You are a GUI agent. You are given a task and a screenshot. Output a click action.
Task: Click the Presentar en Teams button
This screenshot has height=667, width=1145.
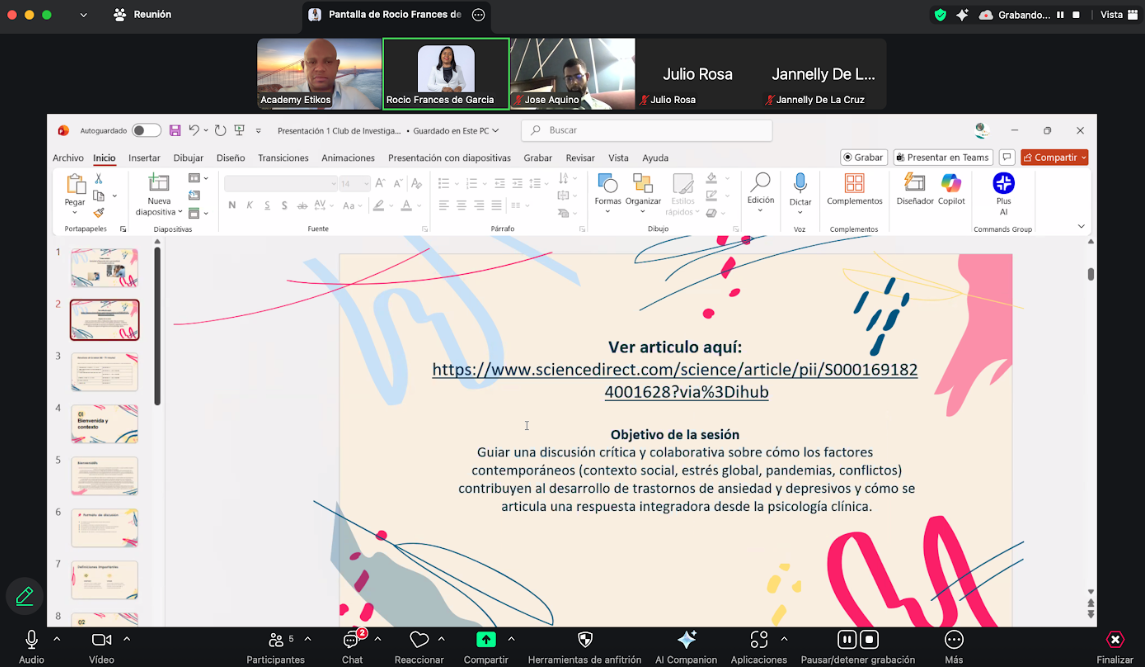[x=942, y=158]
